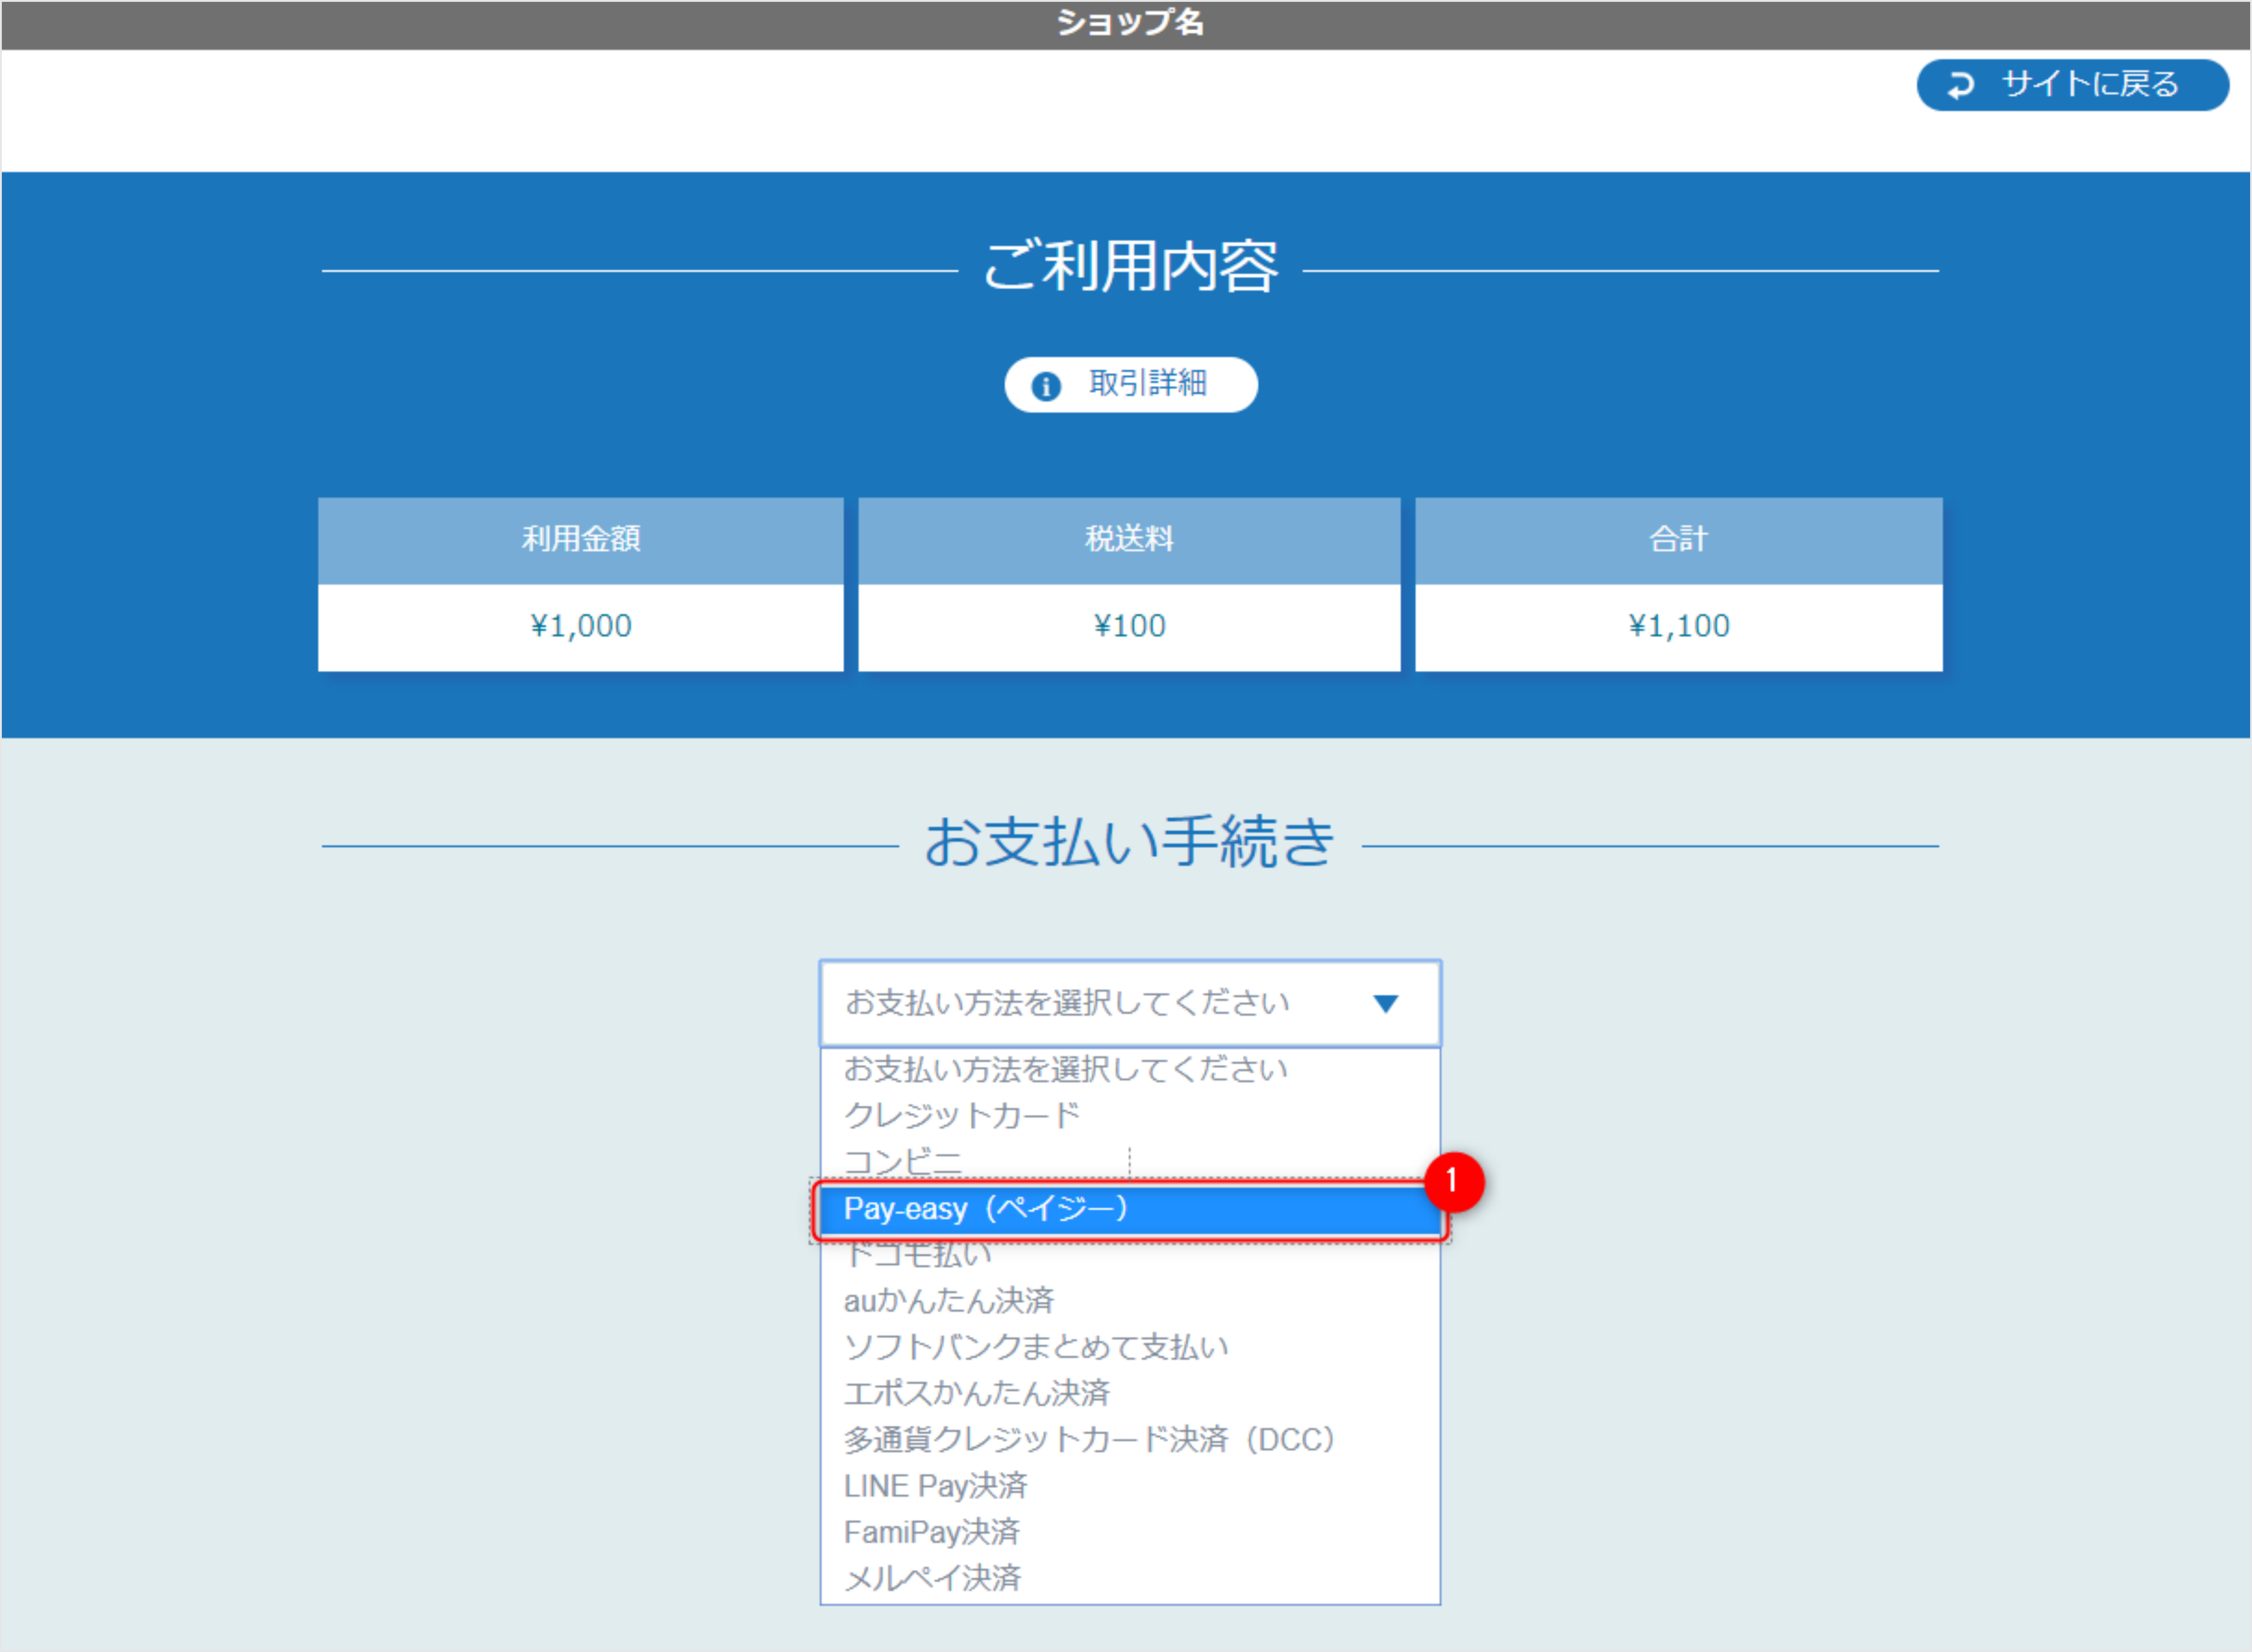Click the サイトに戻る button
The width and height of the screenshot is (2252, 1652).
point(2072,85)
